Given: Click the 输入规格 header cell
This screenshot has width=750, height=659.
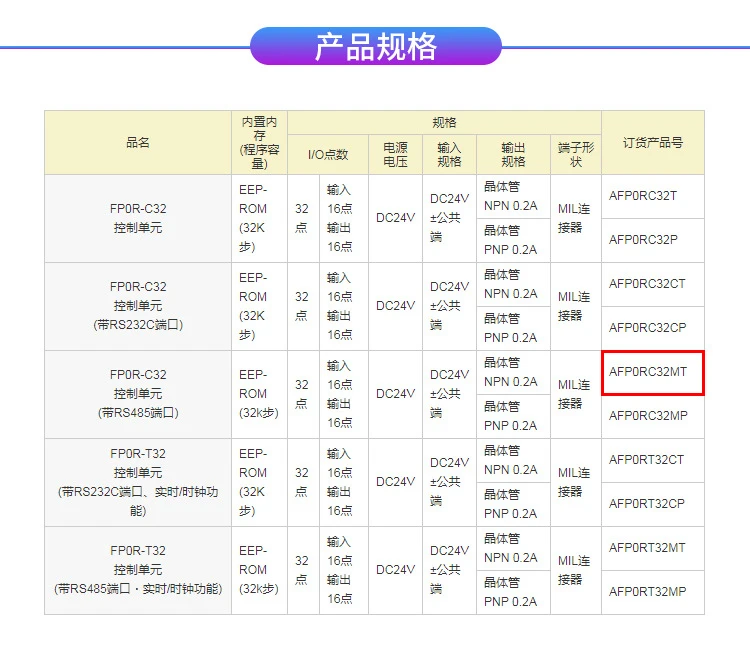Looking at the screenshot, I should pyautogui.click(x=450, y=154).
